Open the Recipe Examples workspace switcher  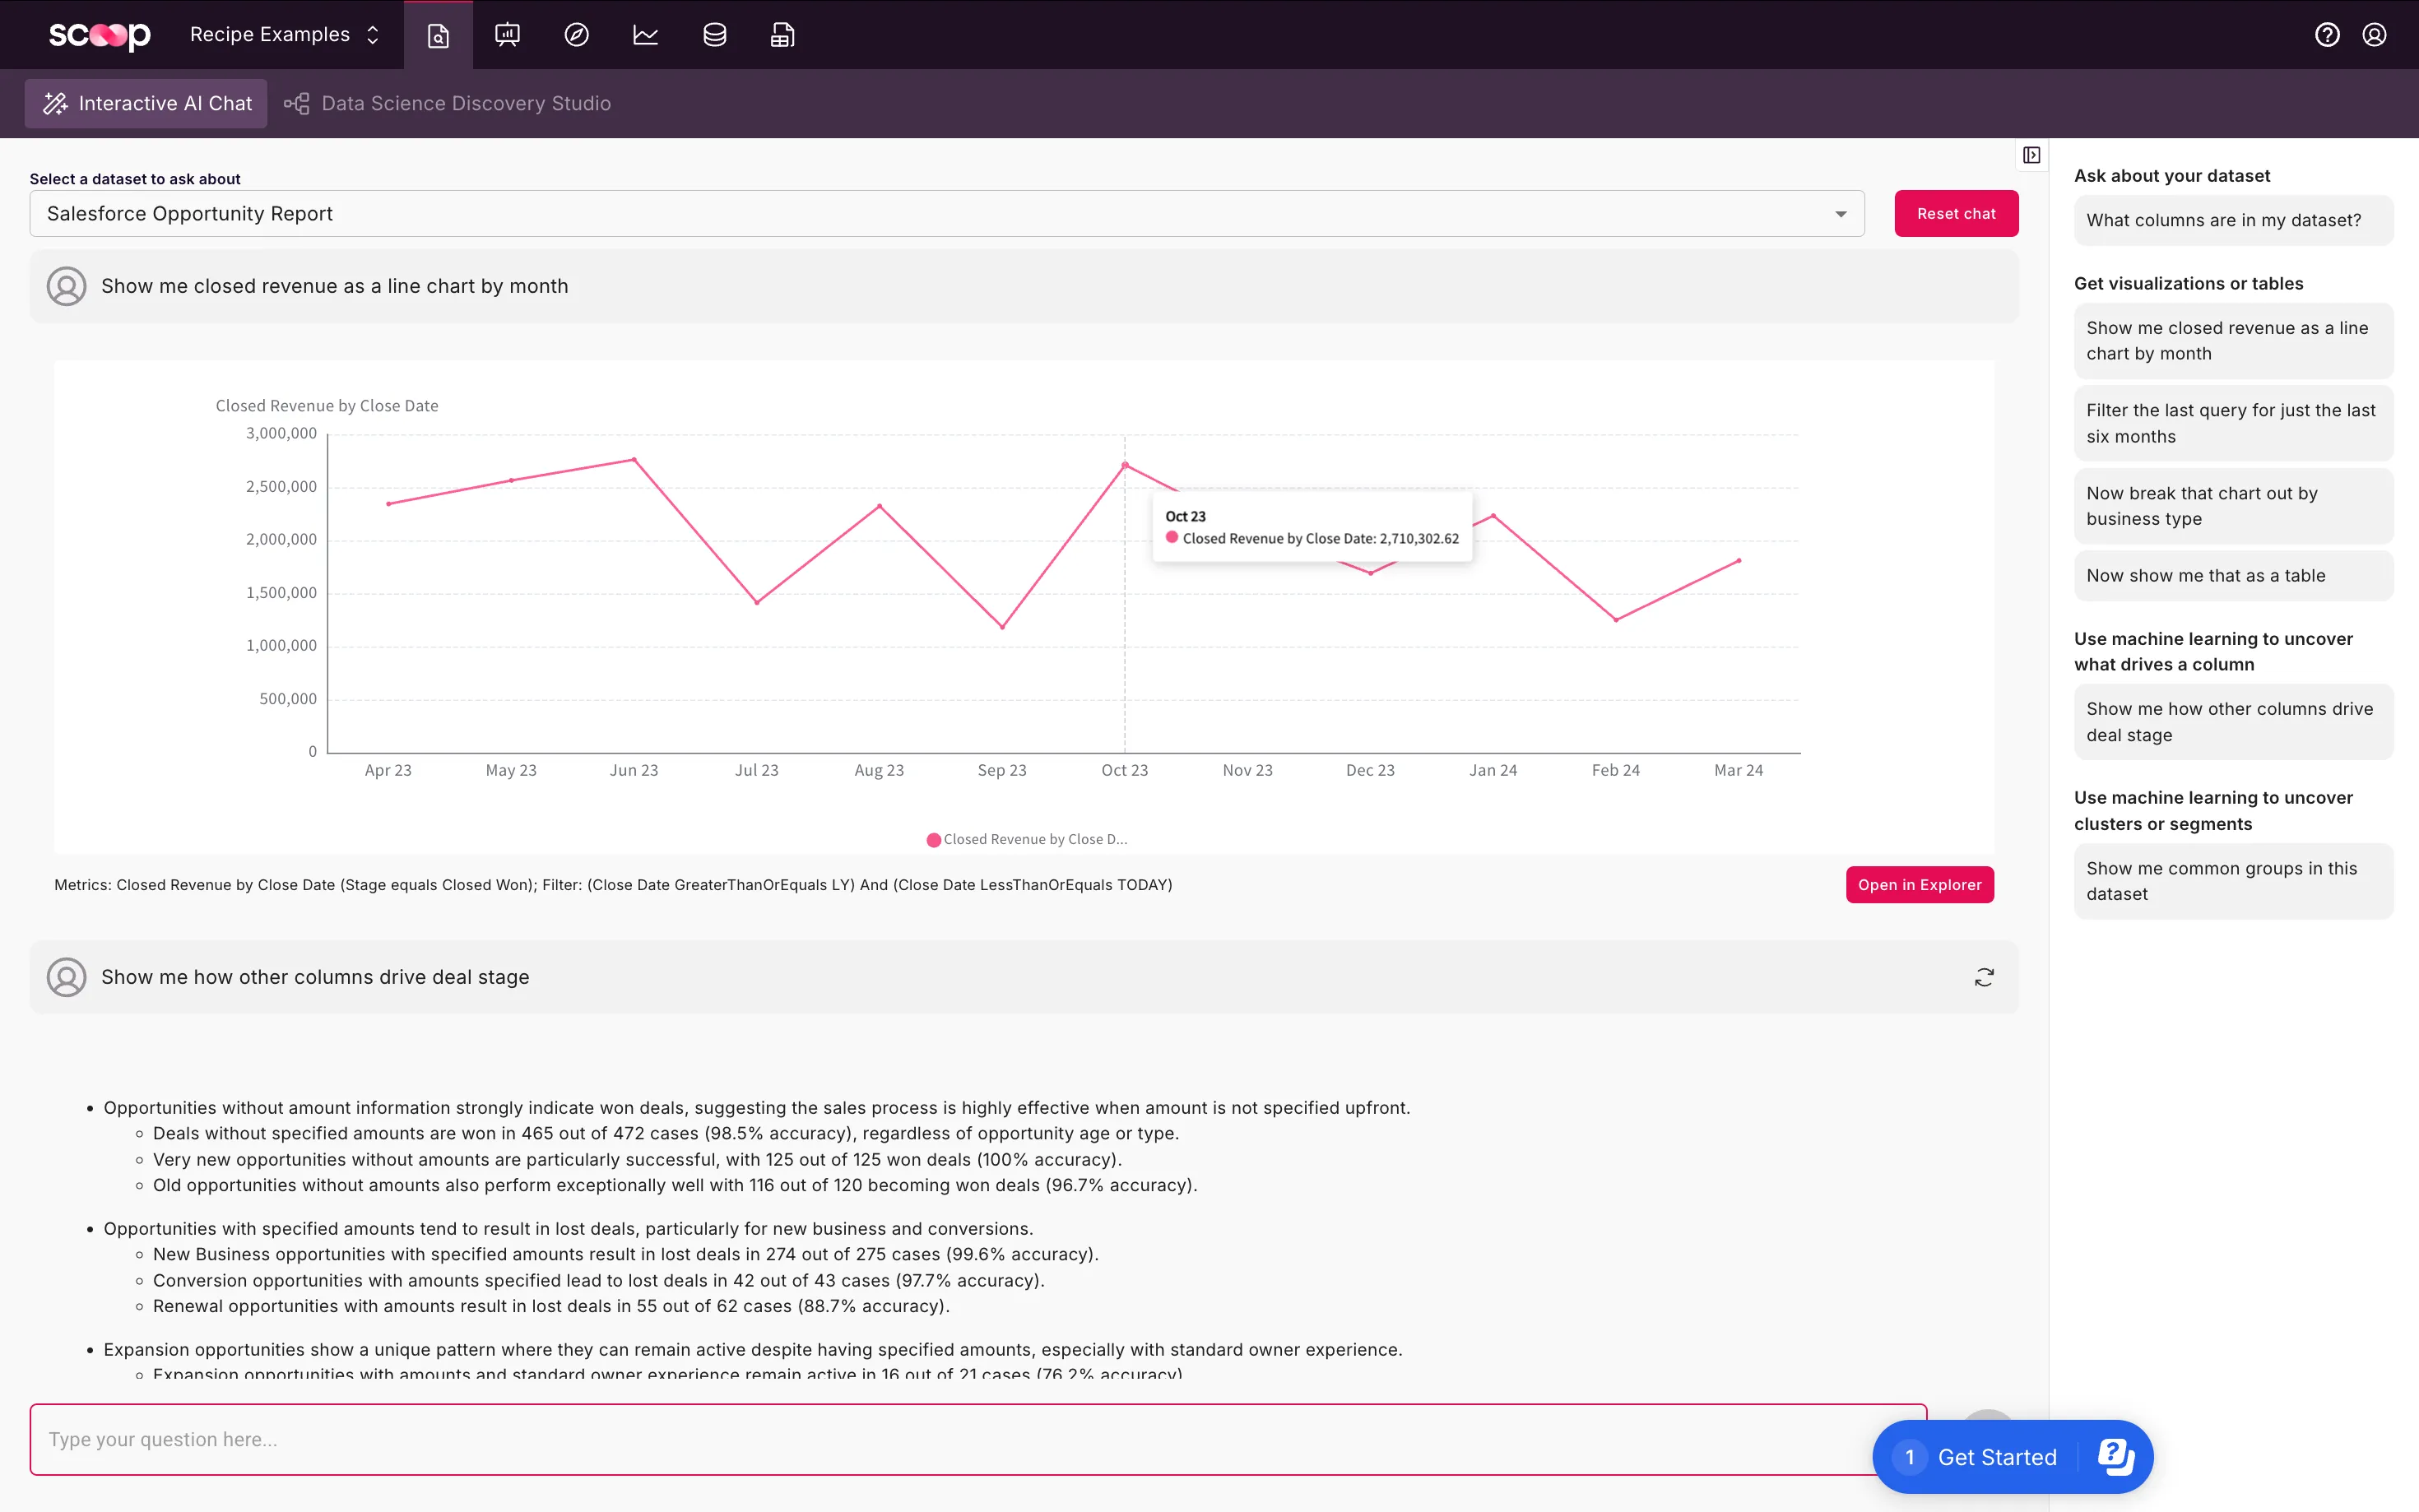tap(285, 35)
